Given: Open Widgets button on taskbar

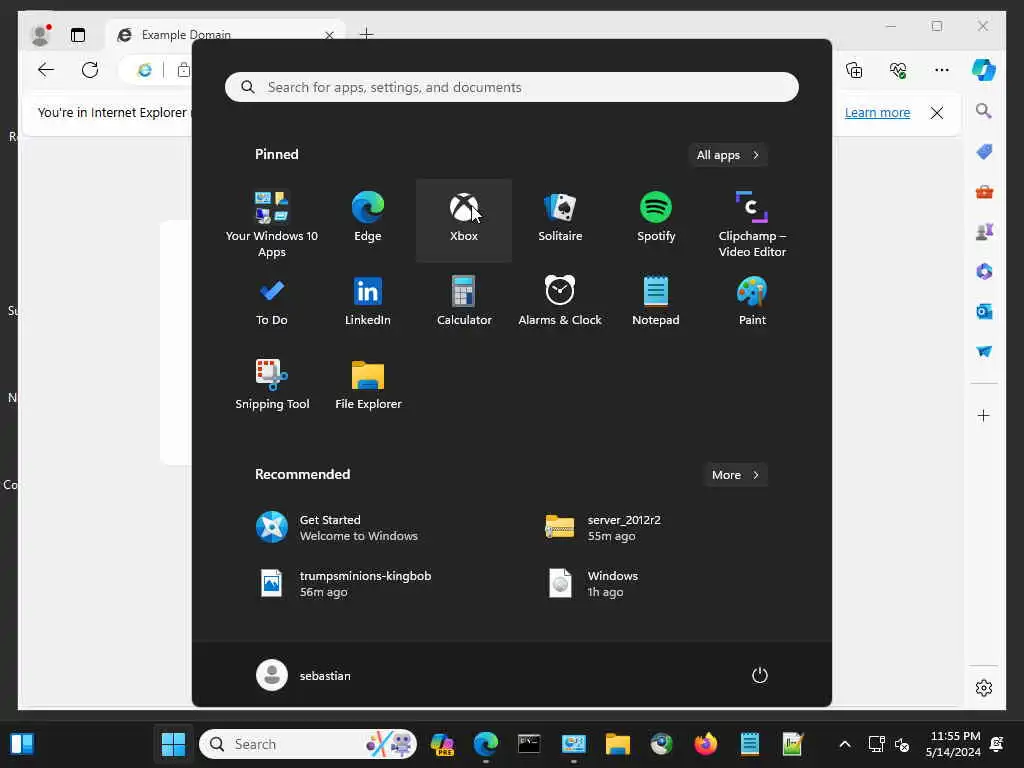Looking at the screenshot, I should 22,744.
